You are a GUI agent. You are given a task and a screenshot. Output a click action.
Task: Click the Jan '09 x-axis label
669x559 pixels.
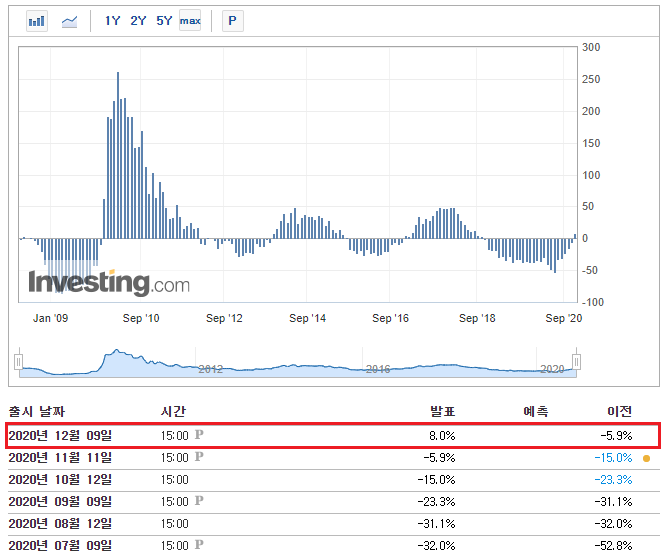point(50,318)
